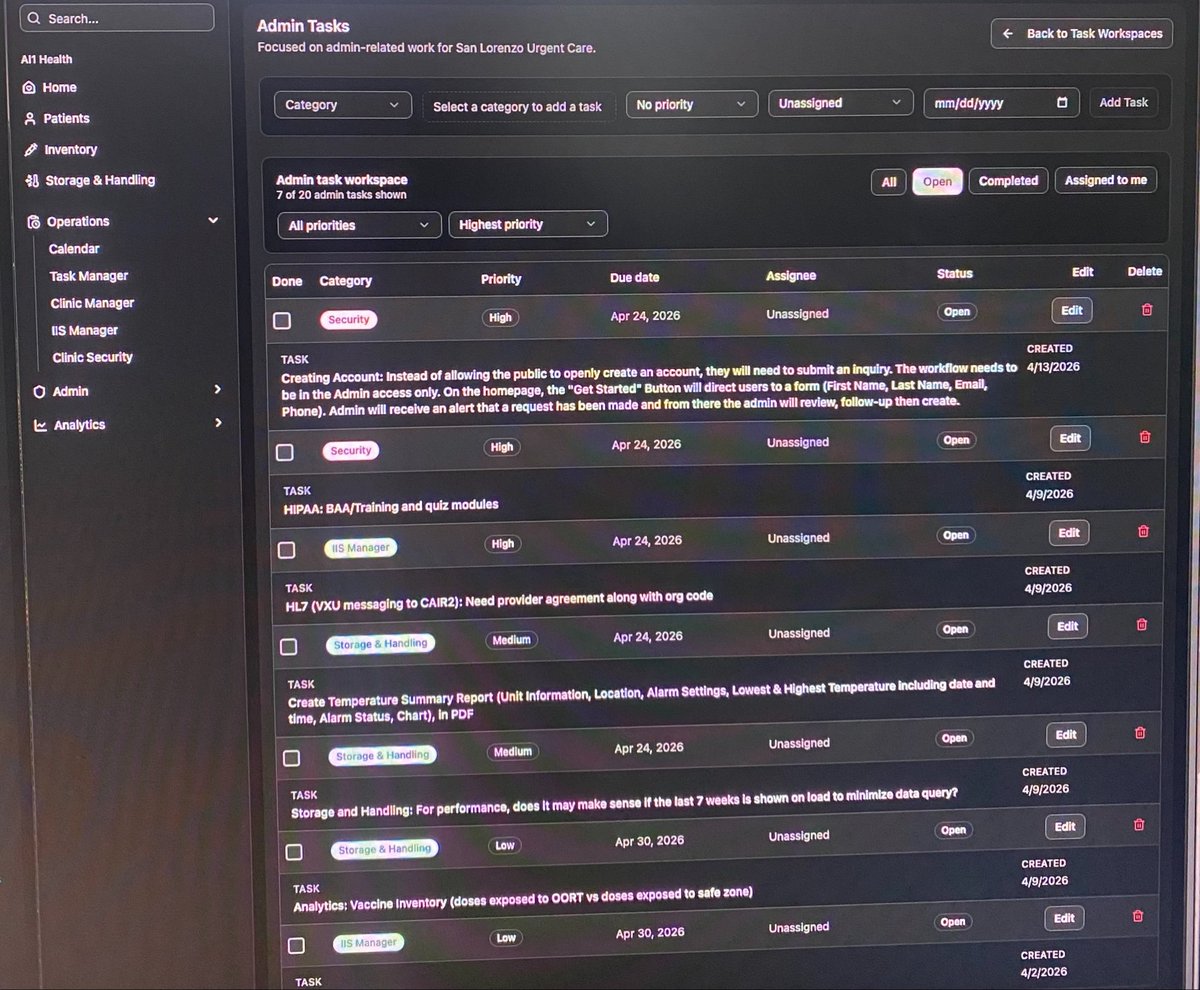1200x990 pixels.
Task: Edit the Temperature Summary Report task
Action: click(x=1067, y=626)
